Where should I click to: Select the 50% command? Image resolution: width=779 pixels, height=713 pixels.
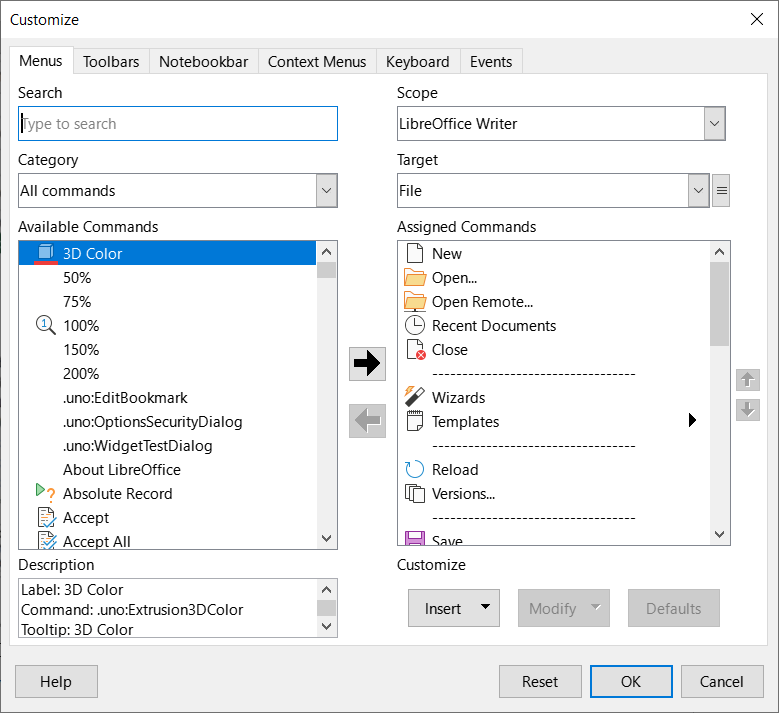167,277
